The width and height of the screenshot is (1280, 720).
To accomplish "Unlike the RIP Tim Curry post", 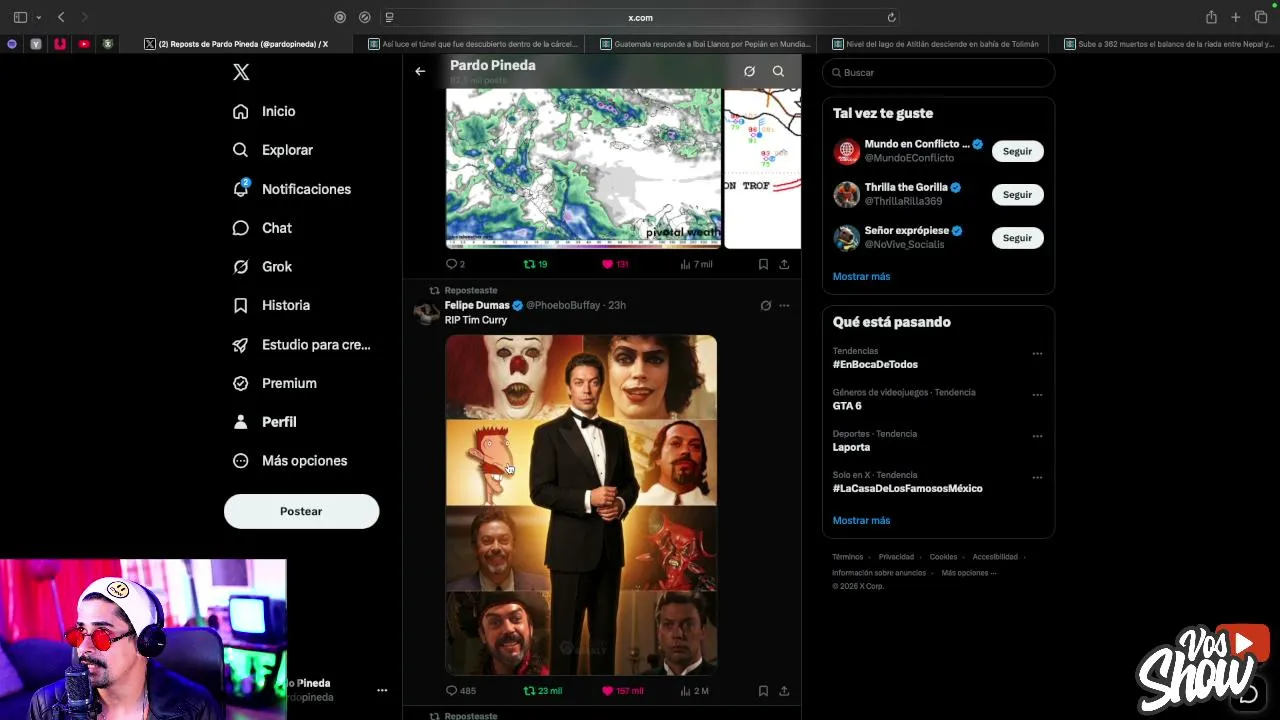I will pos(622,690).
